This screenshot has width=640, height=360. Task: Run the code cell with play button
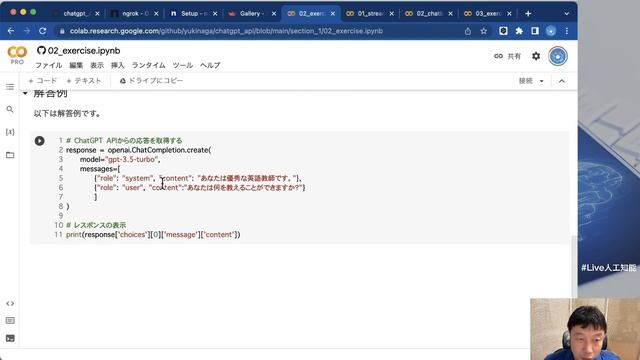(x=40, y=141)
